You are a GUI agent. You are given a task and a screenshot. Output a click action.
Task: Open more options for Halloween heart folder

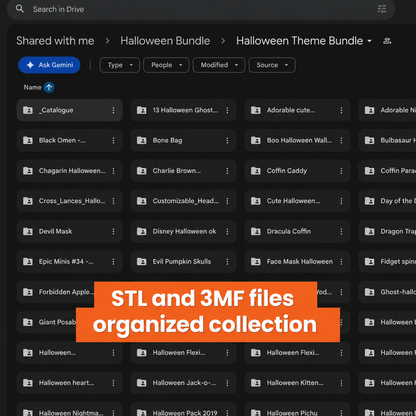pos(113,383)
